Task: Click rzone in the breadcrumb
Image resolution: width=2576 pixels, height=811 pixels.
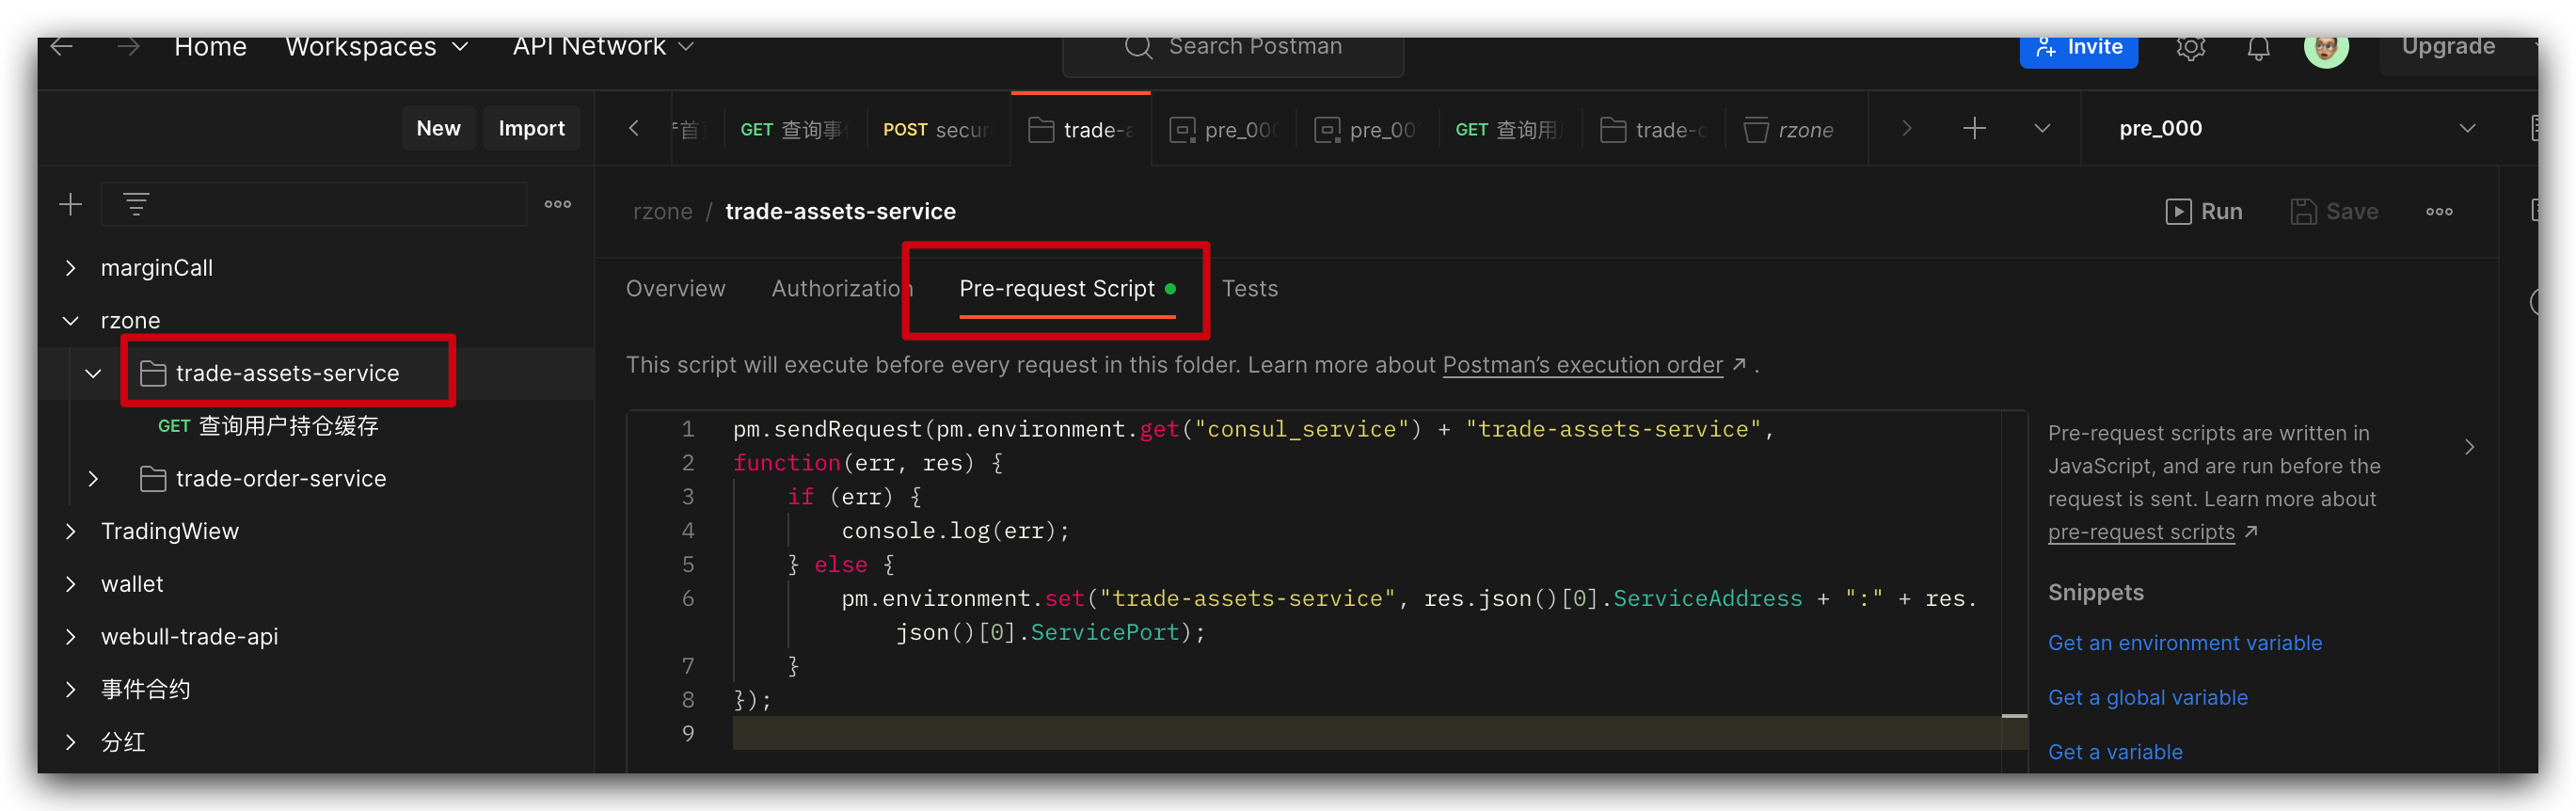Action: tap(662, 212)
